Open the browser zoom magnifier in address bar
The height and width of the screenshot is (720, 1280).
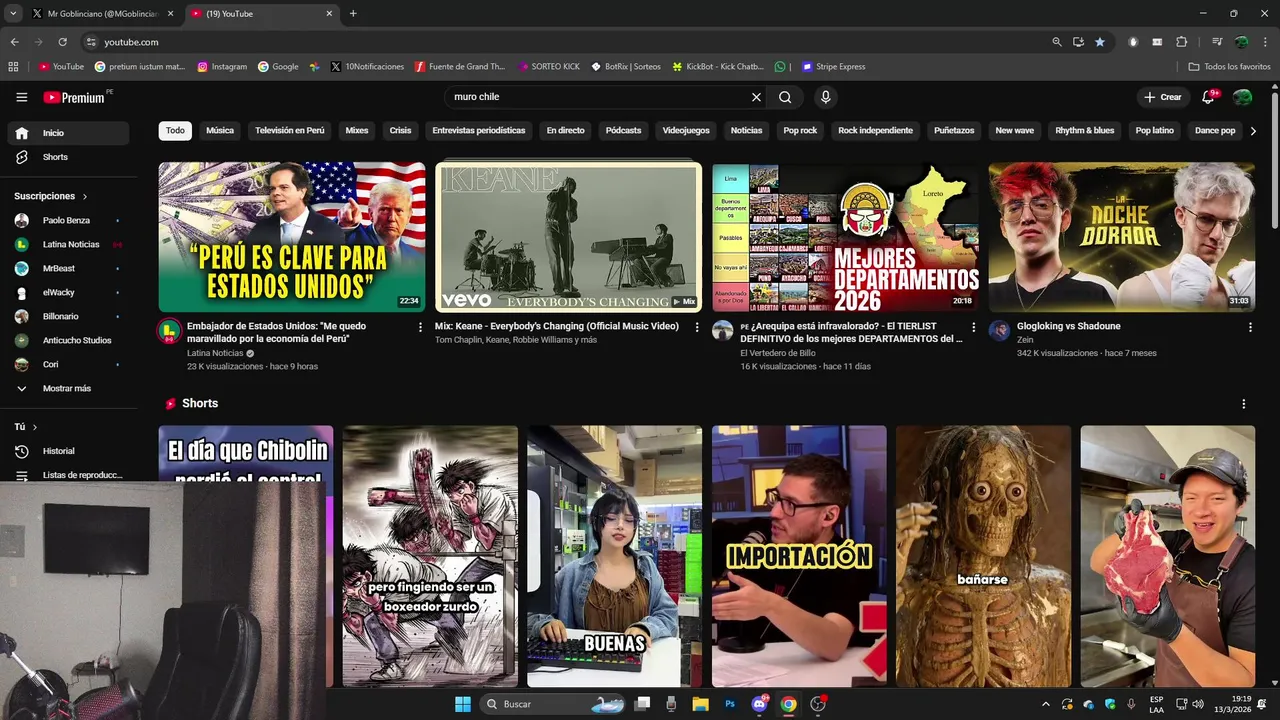click(x=1057, y=42)
